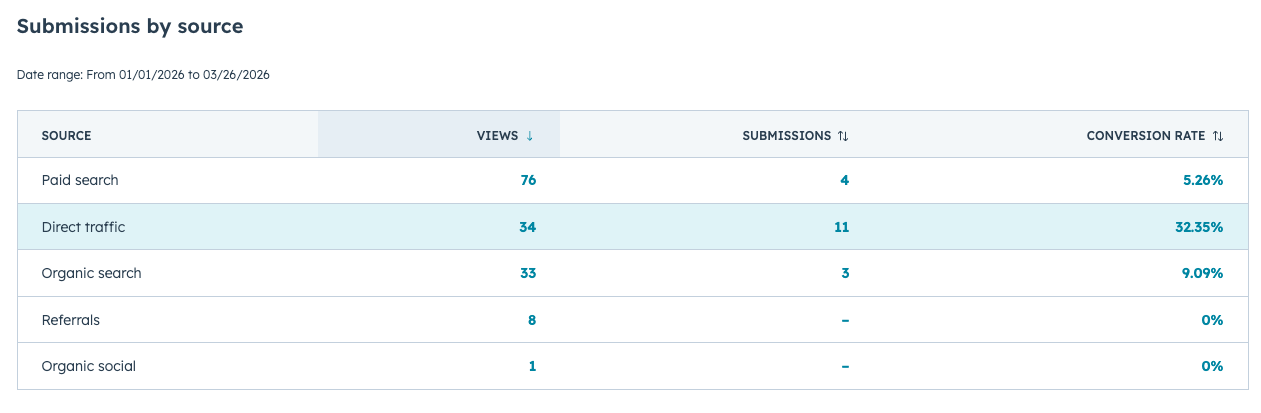The height and width of the screenshot is (413, 1261).
Task: Open Organic search submissions count 3
Action: (844, 273)
